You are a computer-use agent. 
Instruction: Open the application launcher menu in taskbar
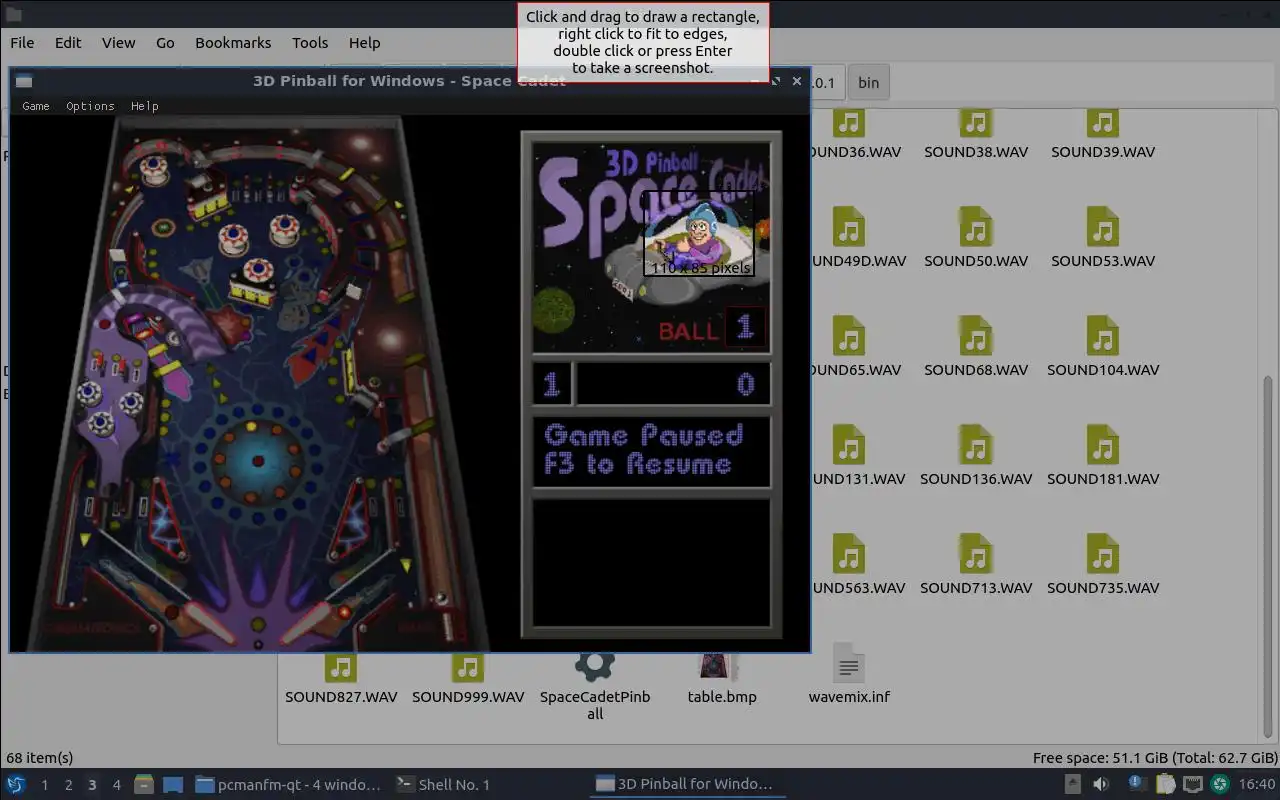point(16,785)
